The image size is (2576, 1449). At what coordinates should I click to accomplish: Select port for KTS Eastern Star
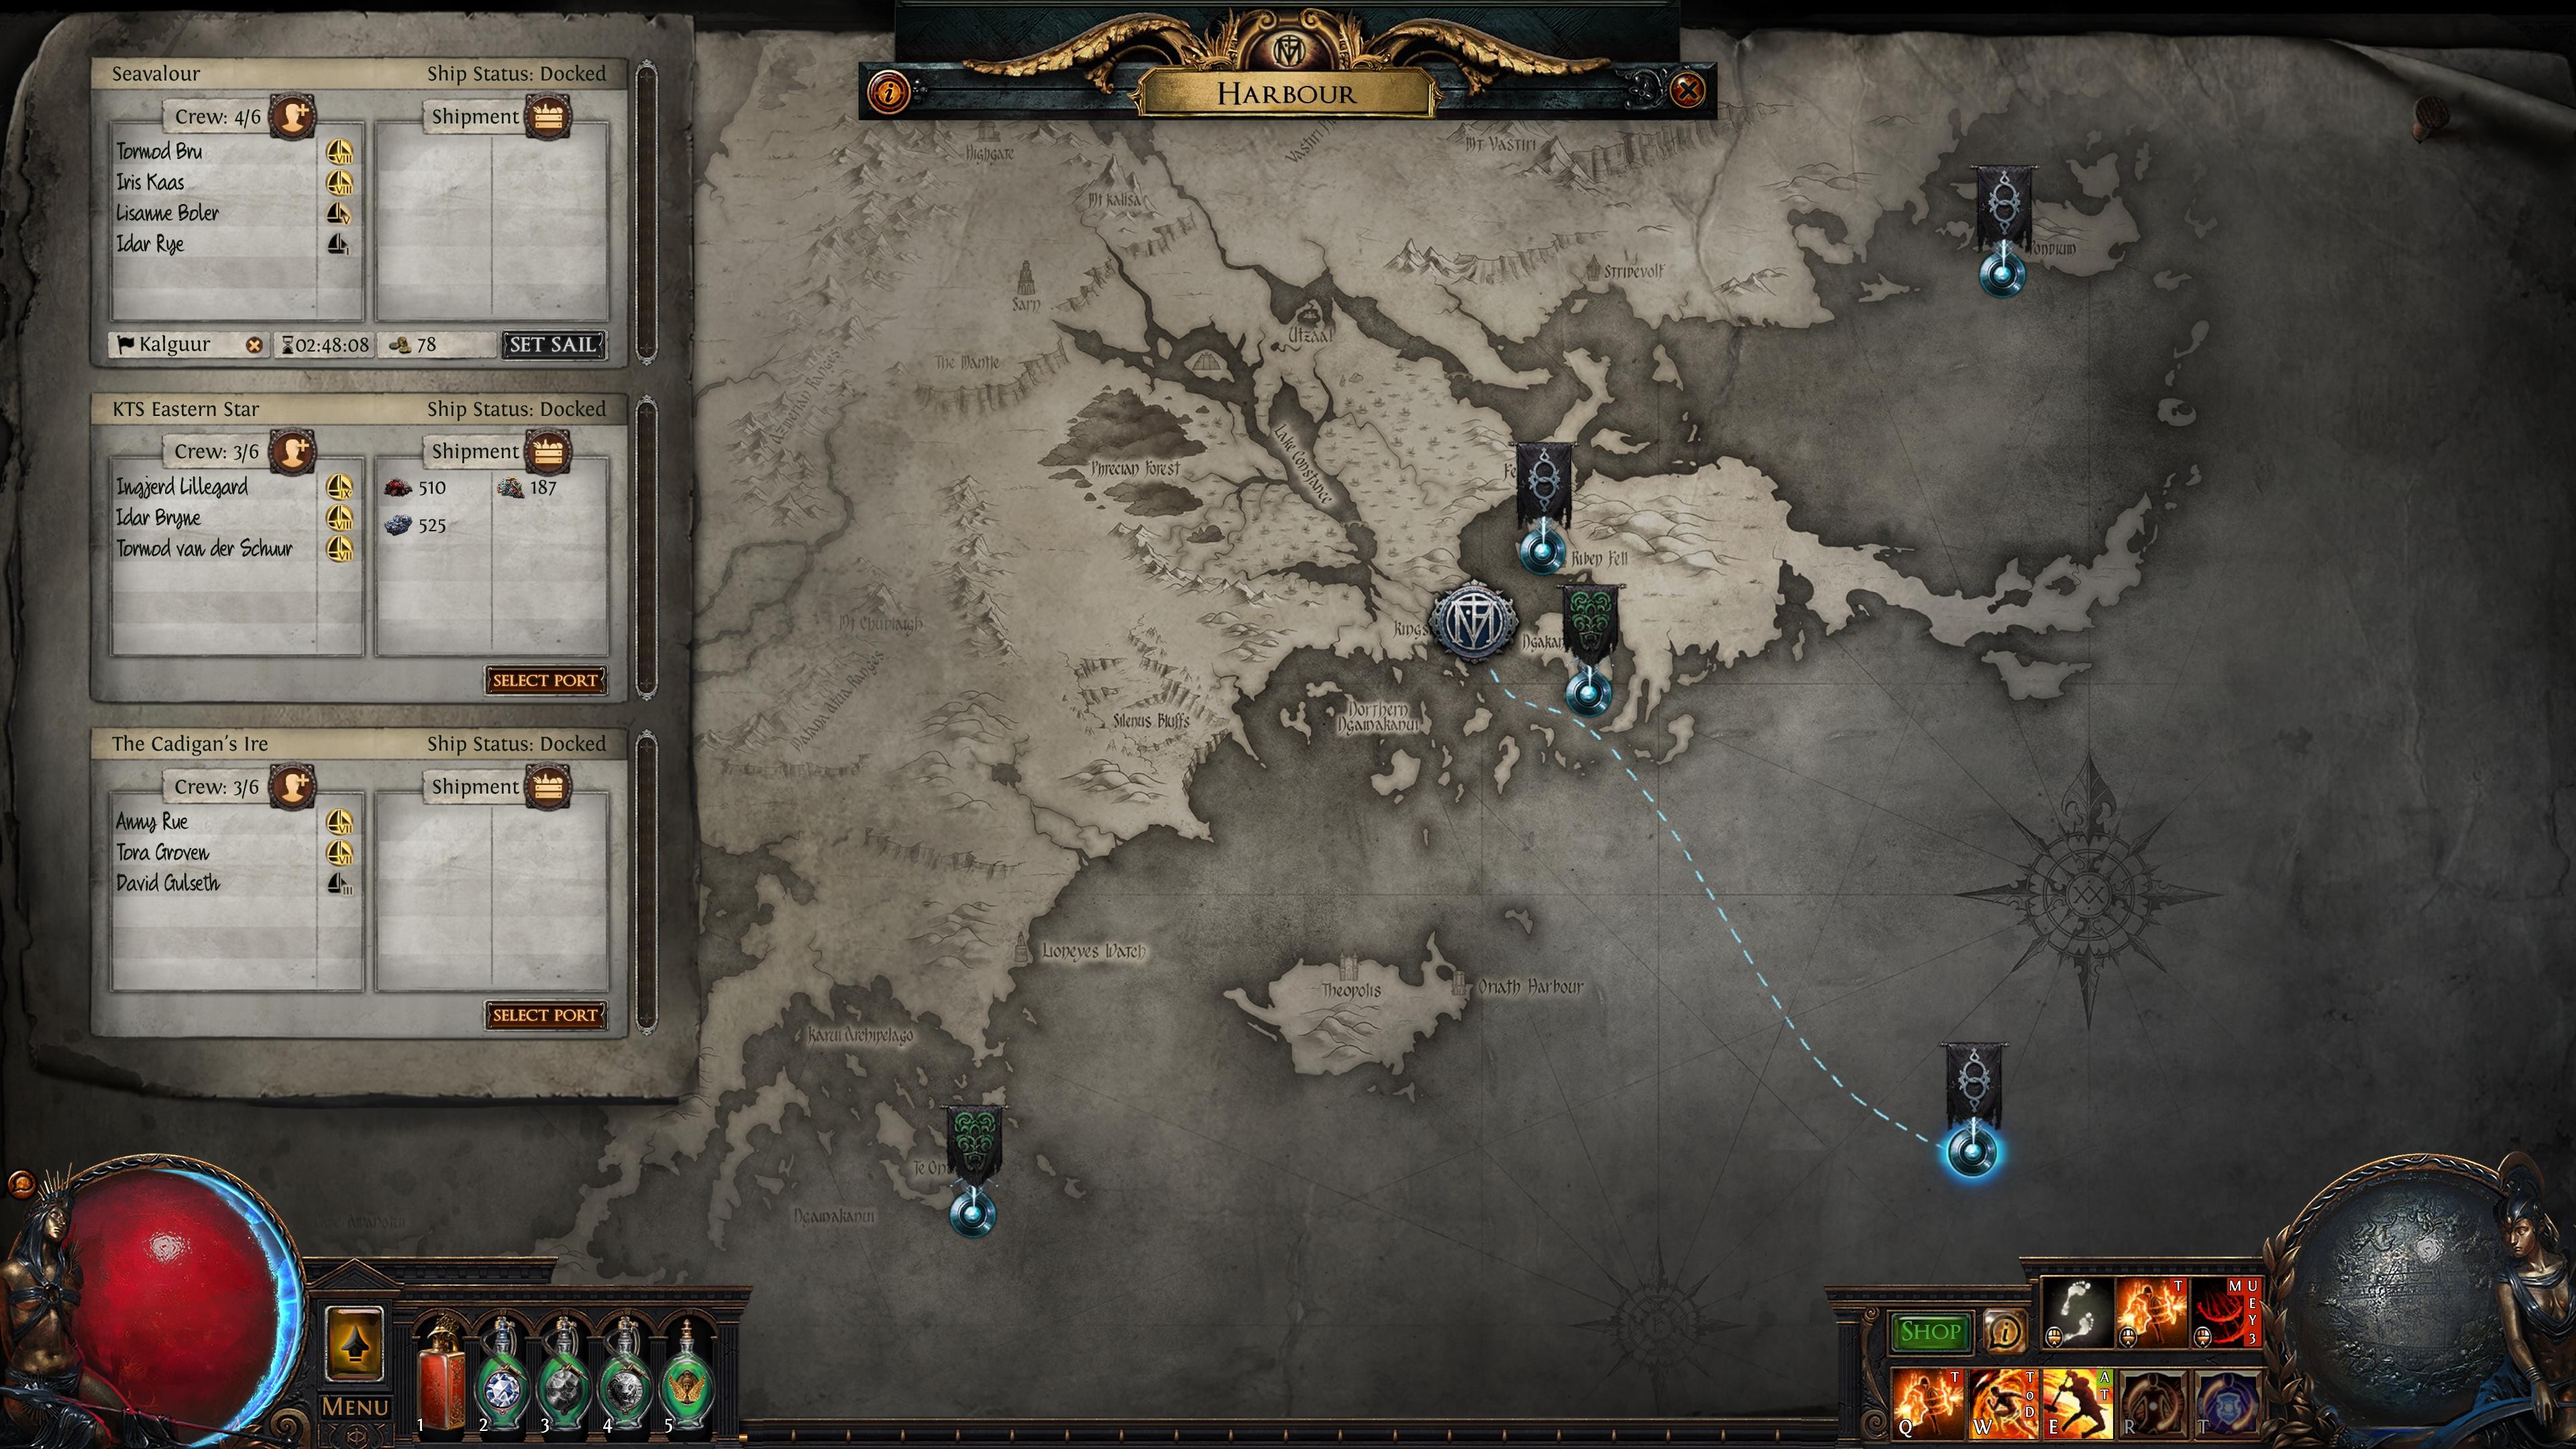(x=543, y=681)
